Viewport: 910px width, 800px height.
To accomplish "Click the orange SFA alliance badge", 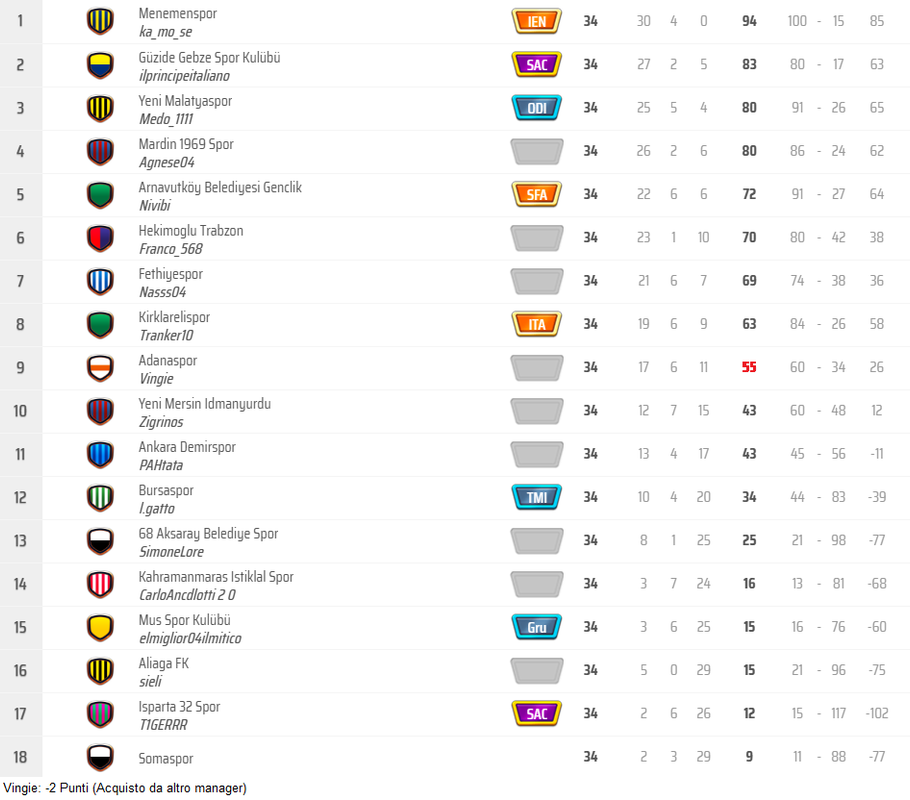I will point(537,194).
